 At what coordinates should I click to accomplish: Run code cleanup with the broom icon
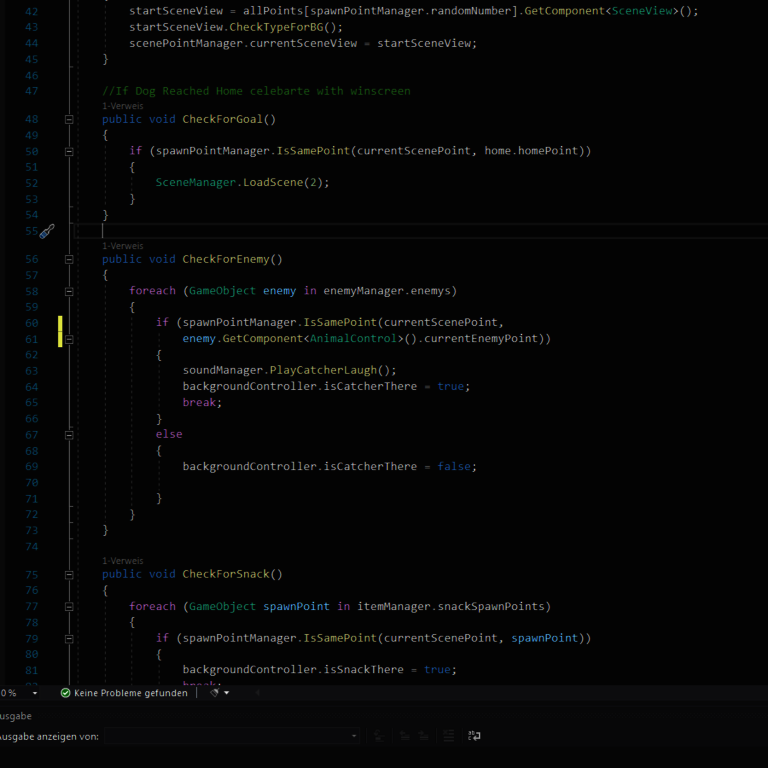pos(215,693)
